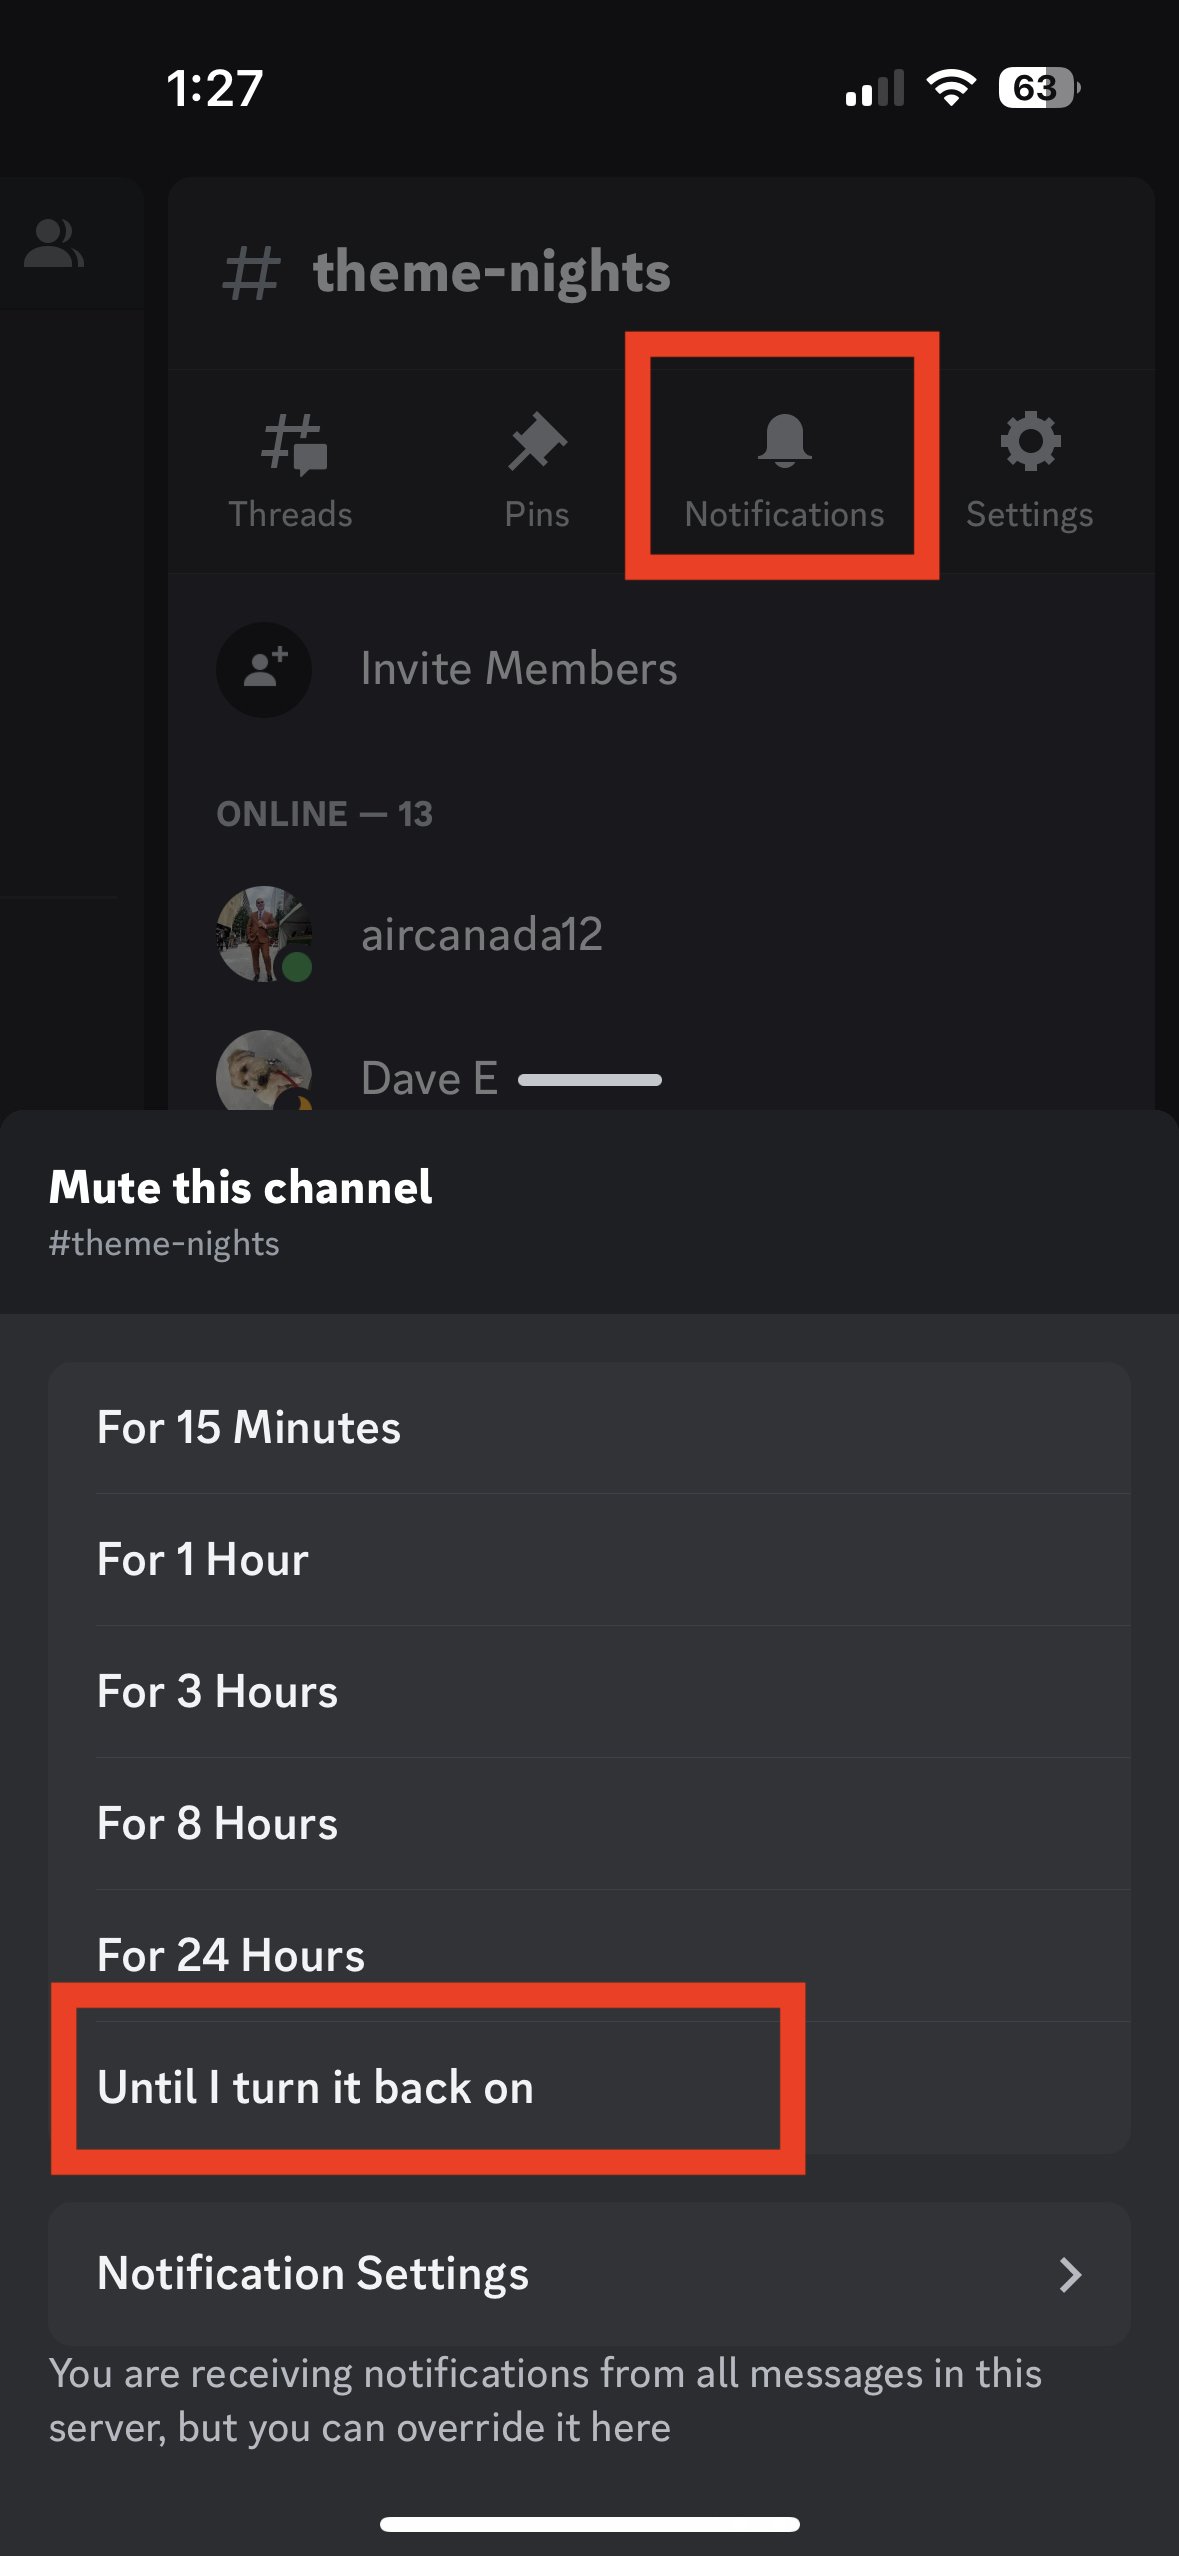Open the channel Settings gear icon
1179x2556 pixels.
1030,440
